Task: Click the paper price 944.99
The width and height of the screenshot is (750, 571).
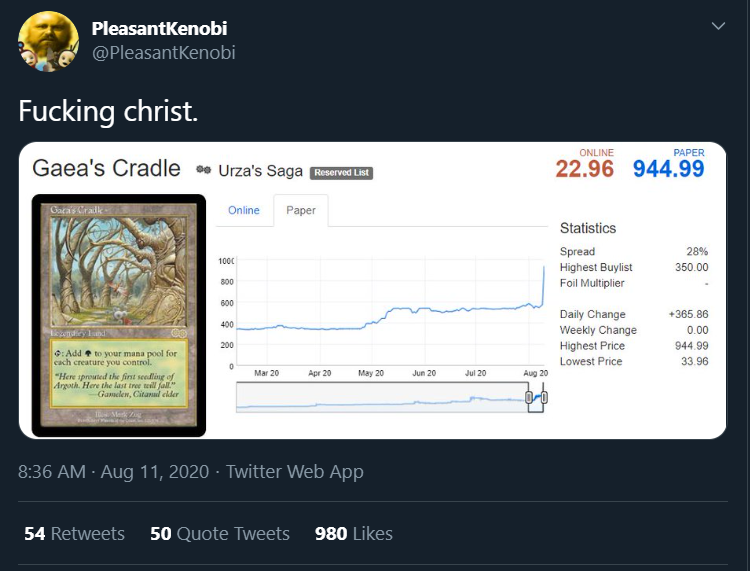Action: 668,169
